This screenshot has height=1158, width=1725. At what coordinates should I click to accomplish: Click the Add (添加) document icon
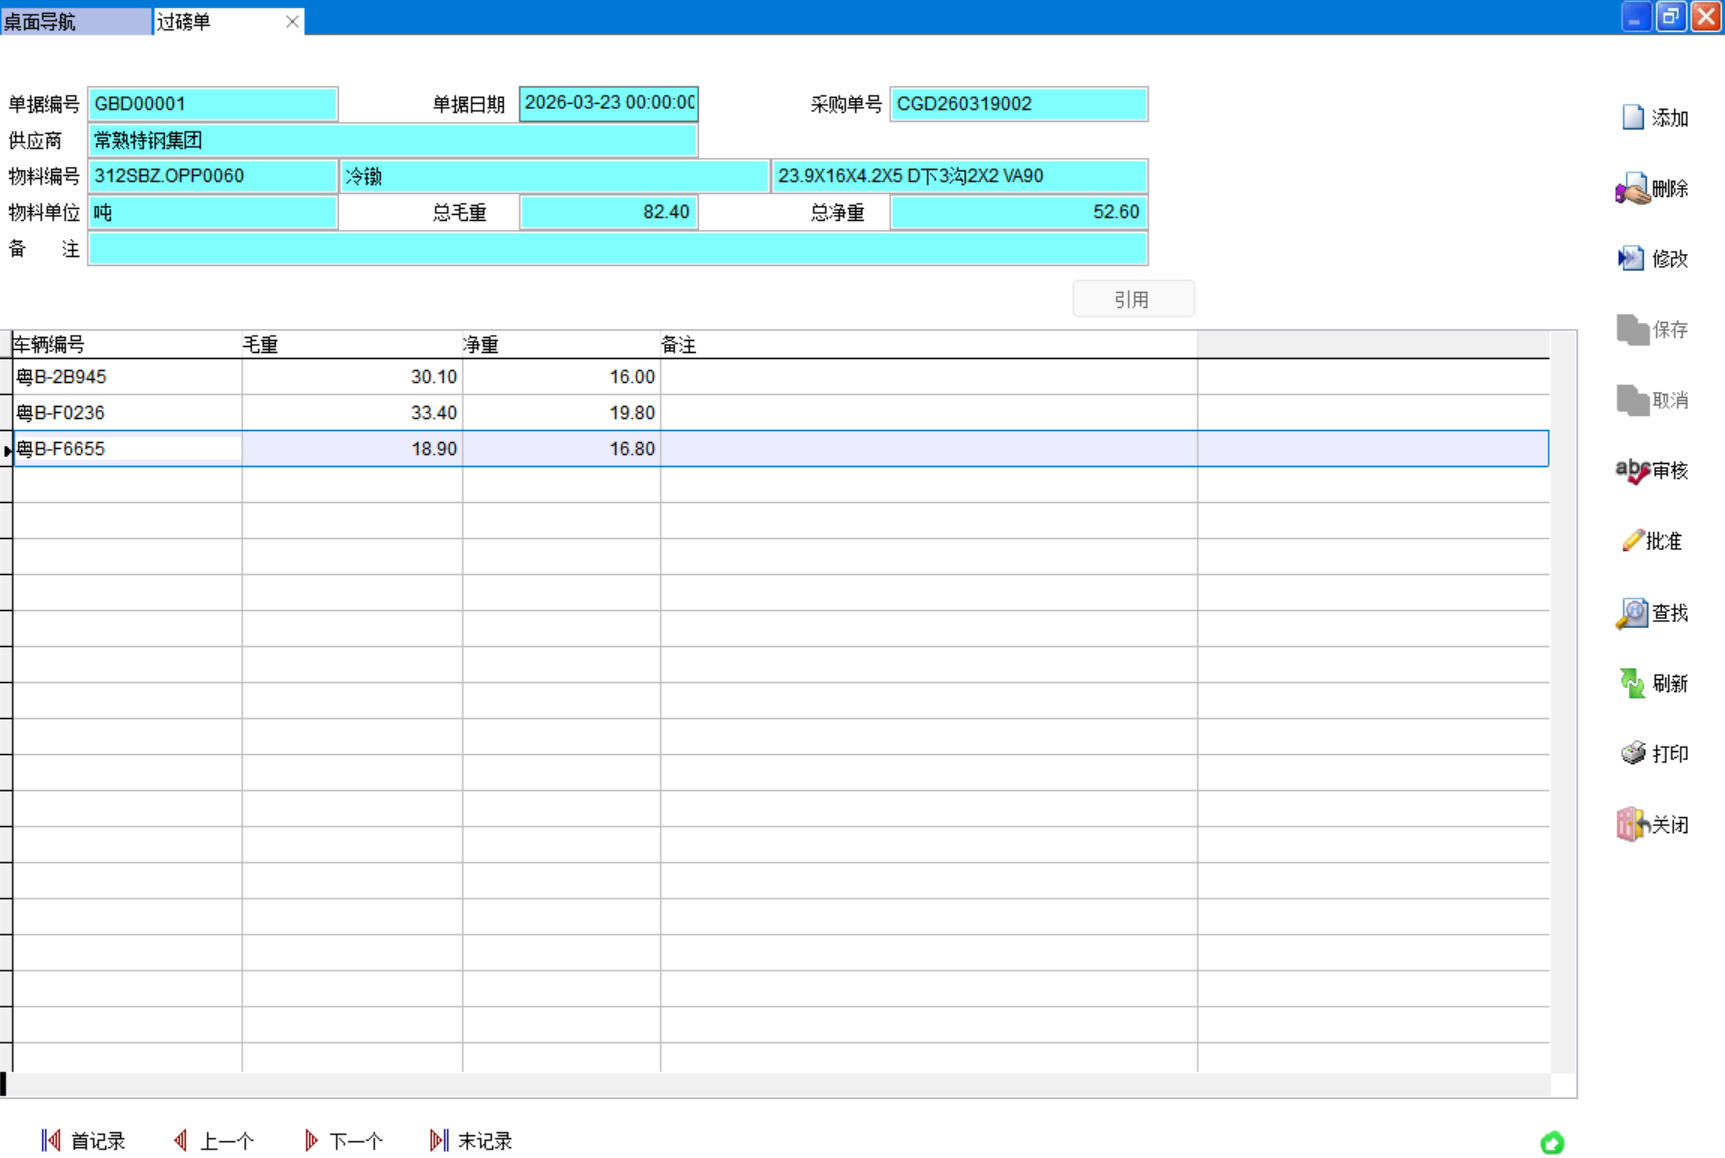point(1633,118)
